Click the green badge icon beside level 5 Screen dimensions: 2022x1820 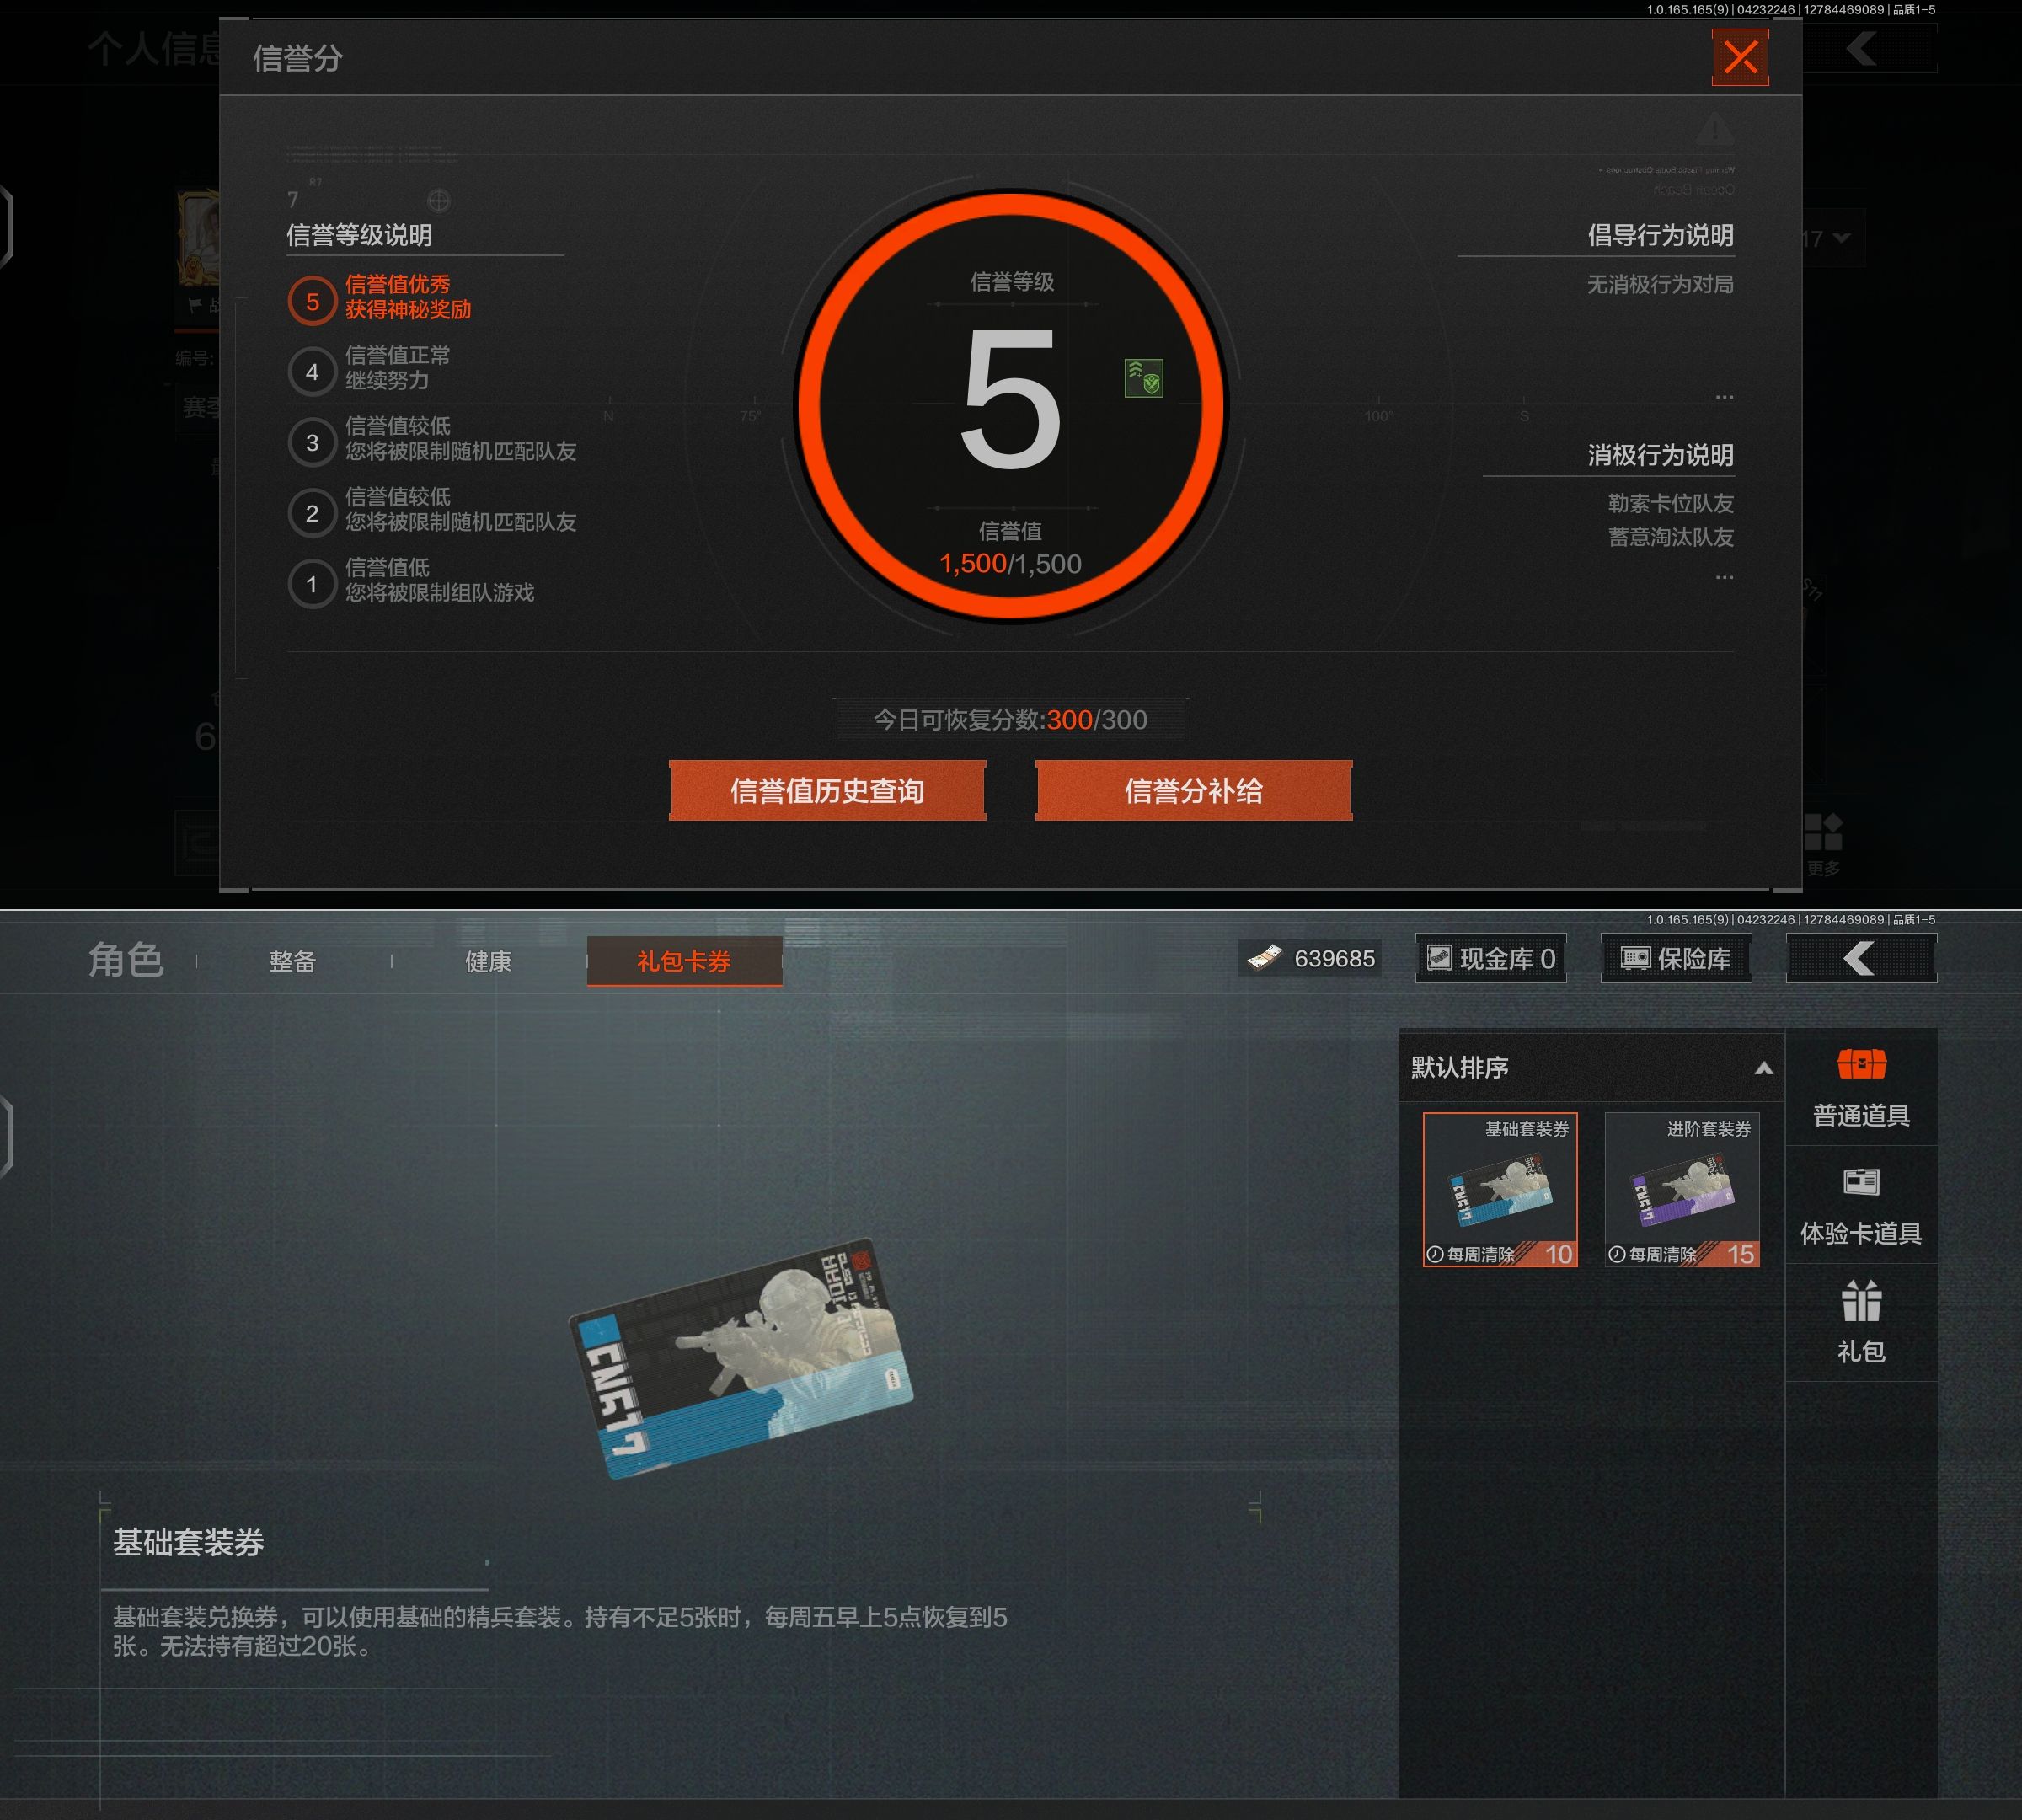[1143, 378]
